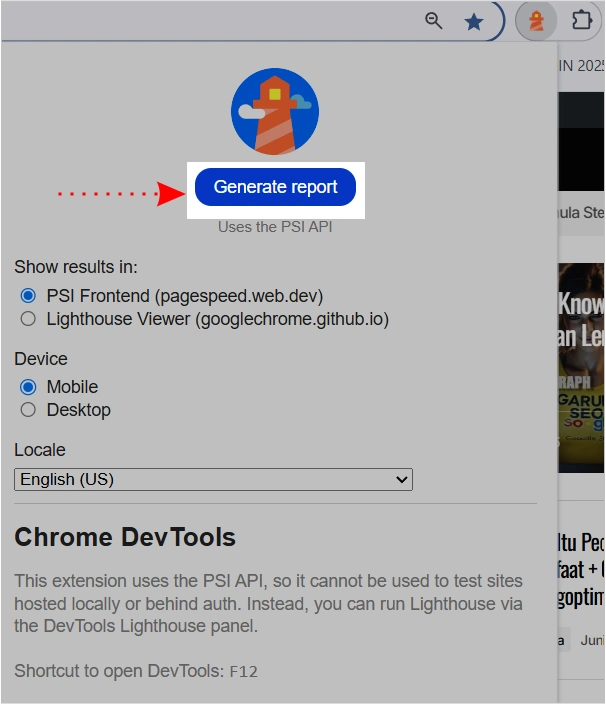The width and height of the screenshot is (606, 704).
Task: Click the zoom magnifier icon in address bar
Action: tap(433, 21)
